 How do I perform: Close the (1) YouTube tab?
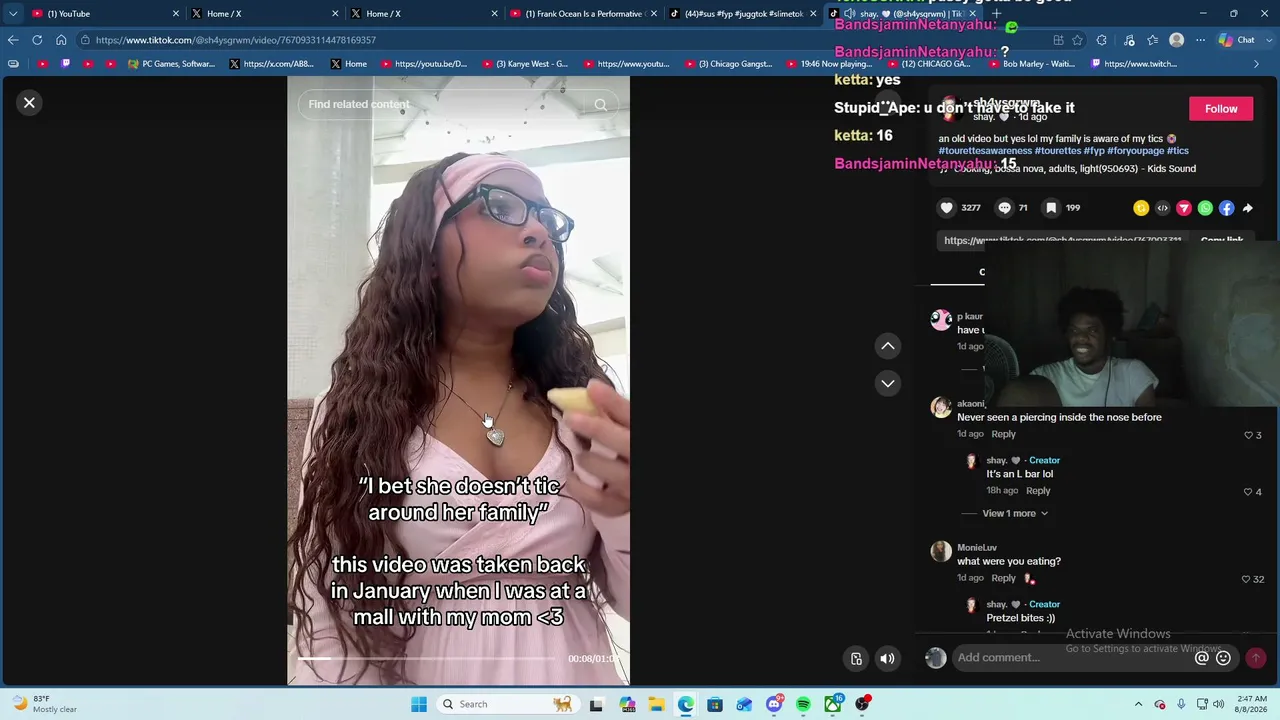[x=176, y=14]
